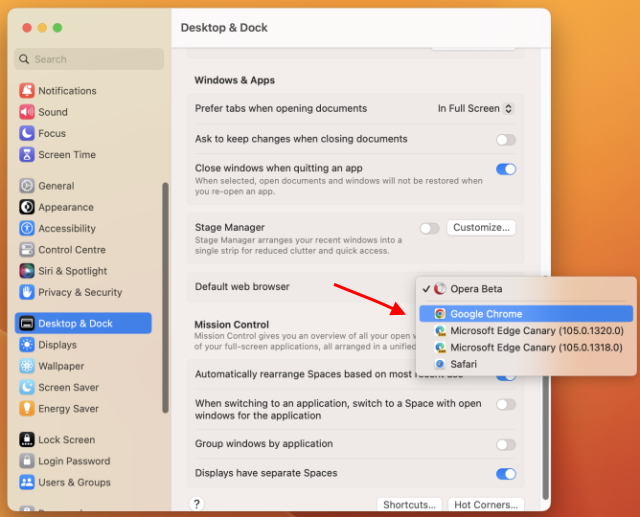The height and width of the screenshot is (517, 640).
Task: Click the Mission Control heading
Action: 231,324
